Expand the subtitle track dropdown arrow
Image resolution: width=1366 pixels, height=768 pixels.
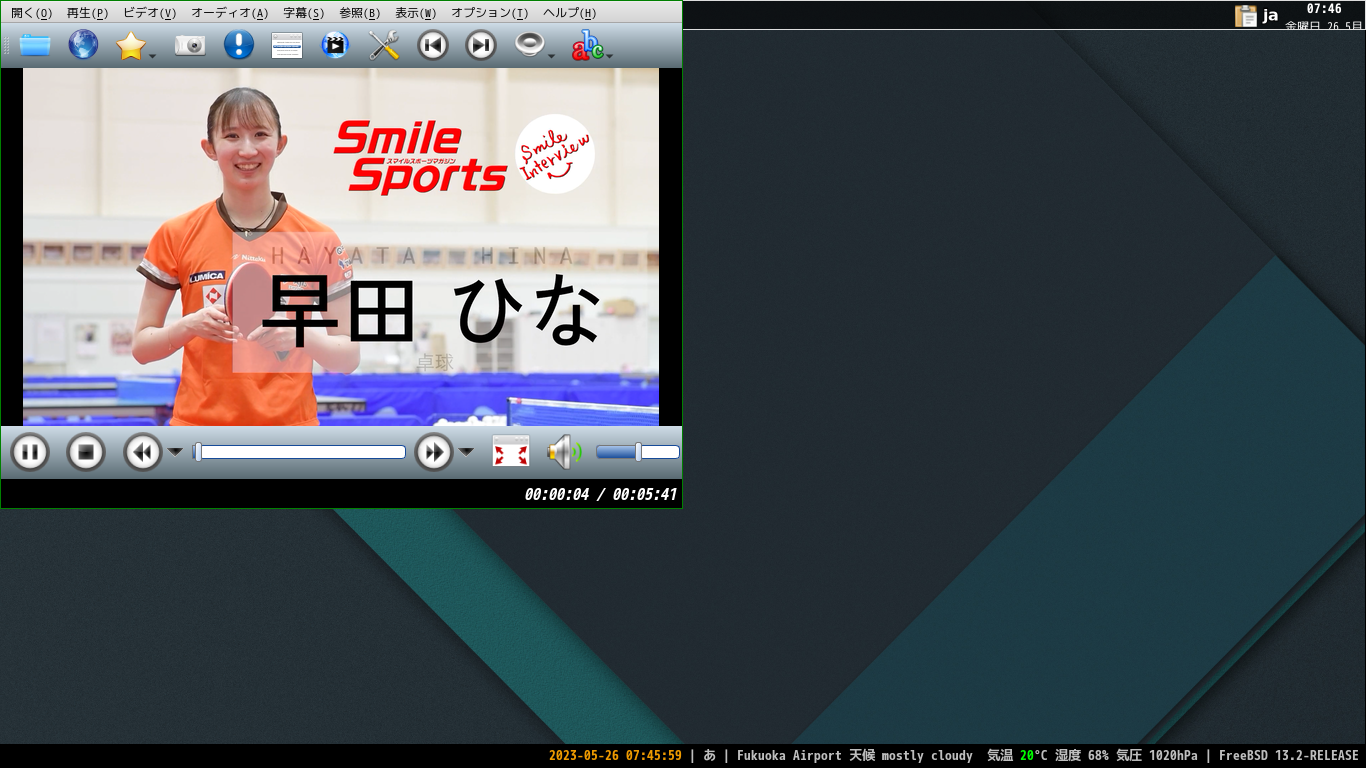(x=610, y=56)
